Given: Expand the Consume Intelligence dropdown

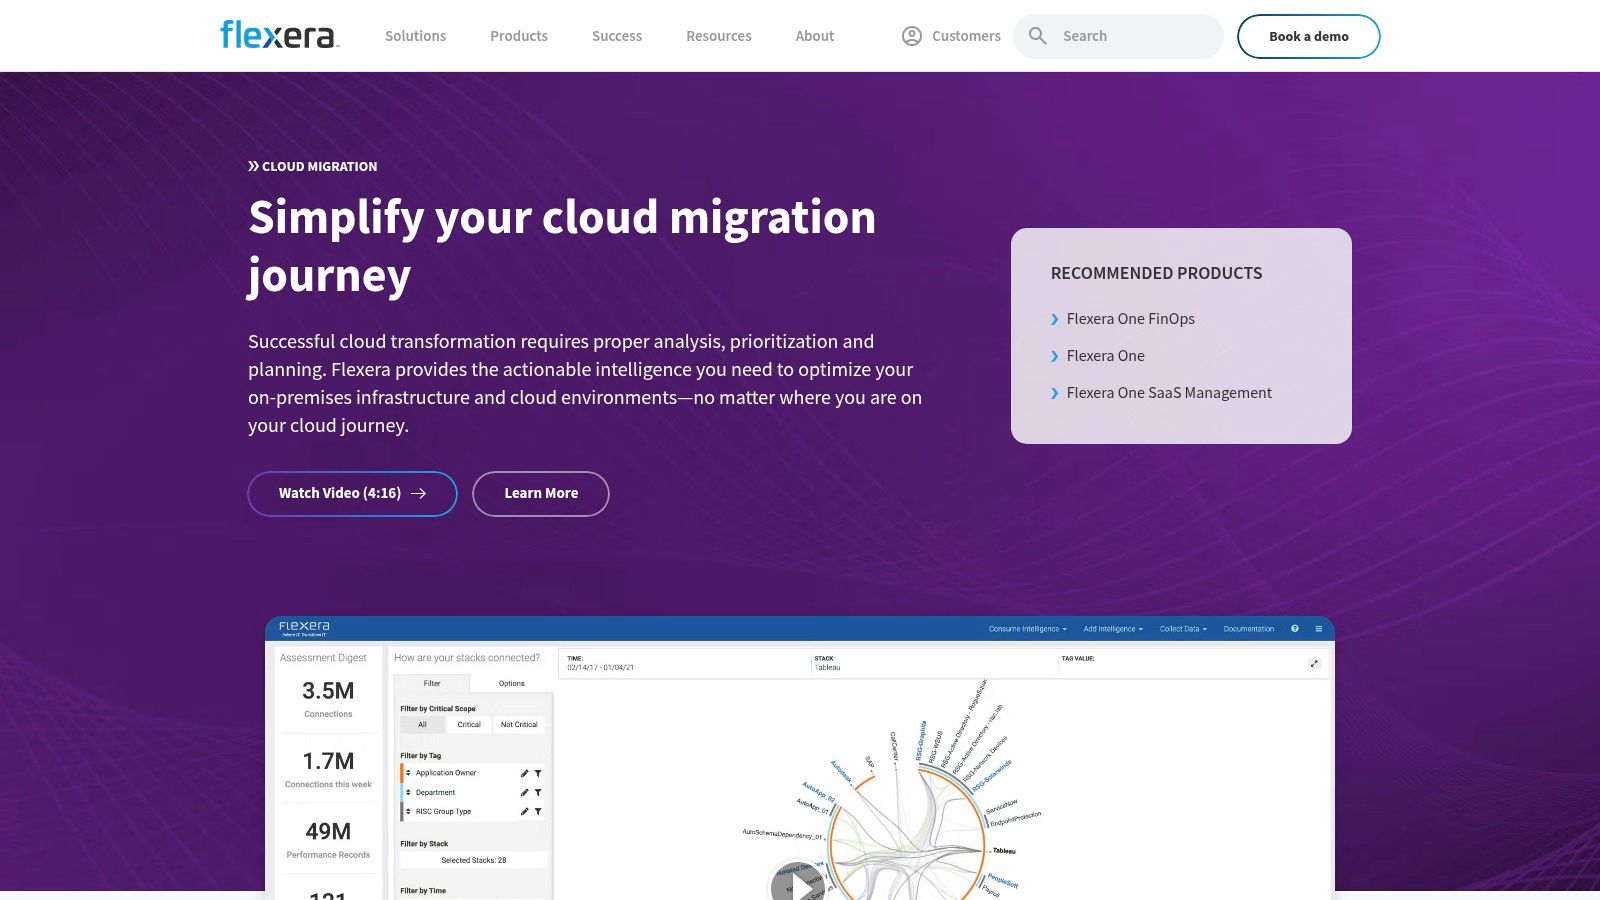Looking at the screenshot, I should coord(1028,629).
